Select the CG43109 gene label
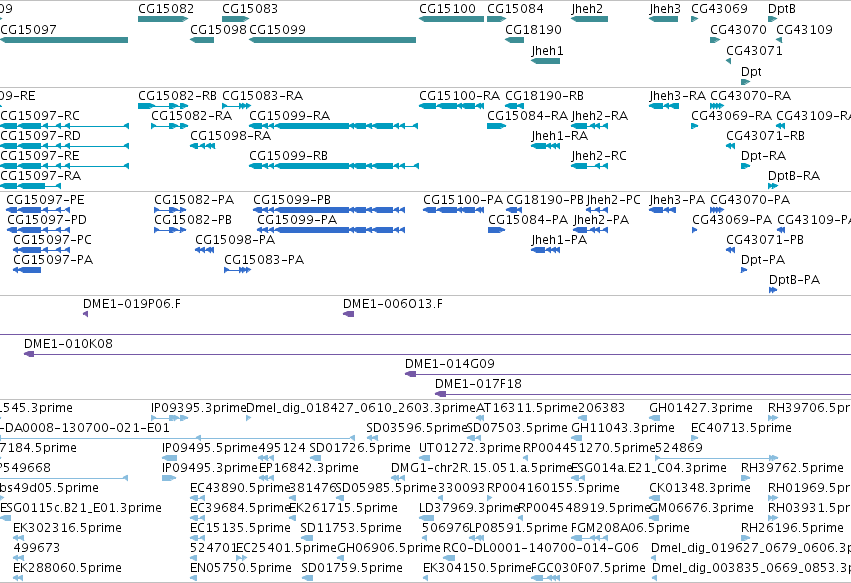851x583 pixels. pos(804,29)
